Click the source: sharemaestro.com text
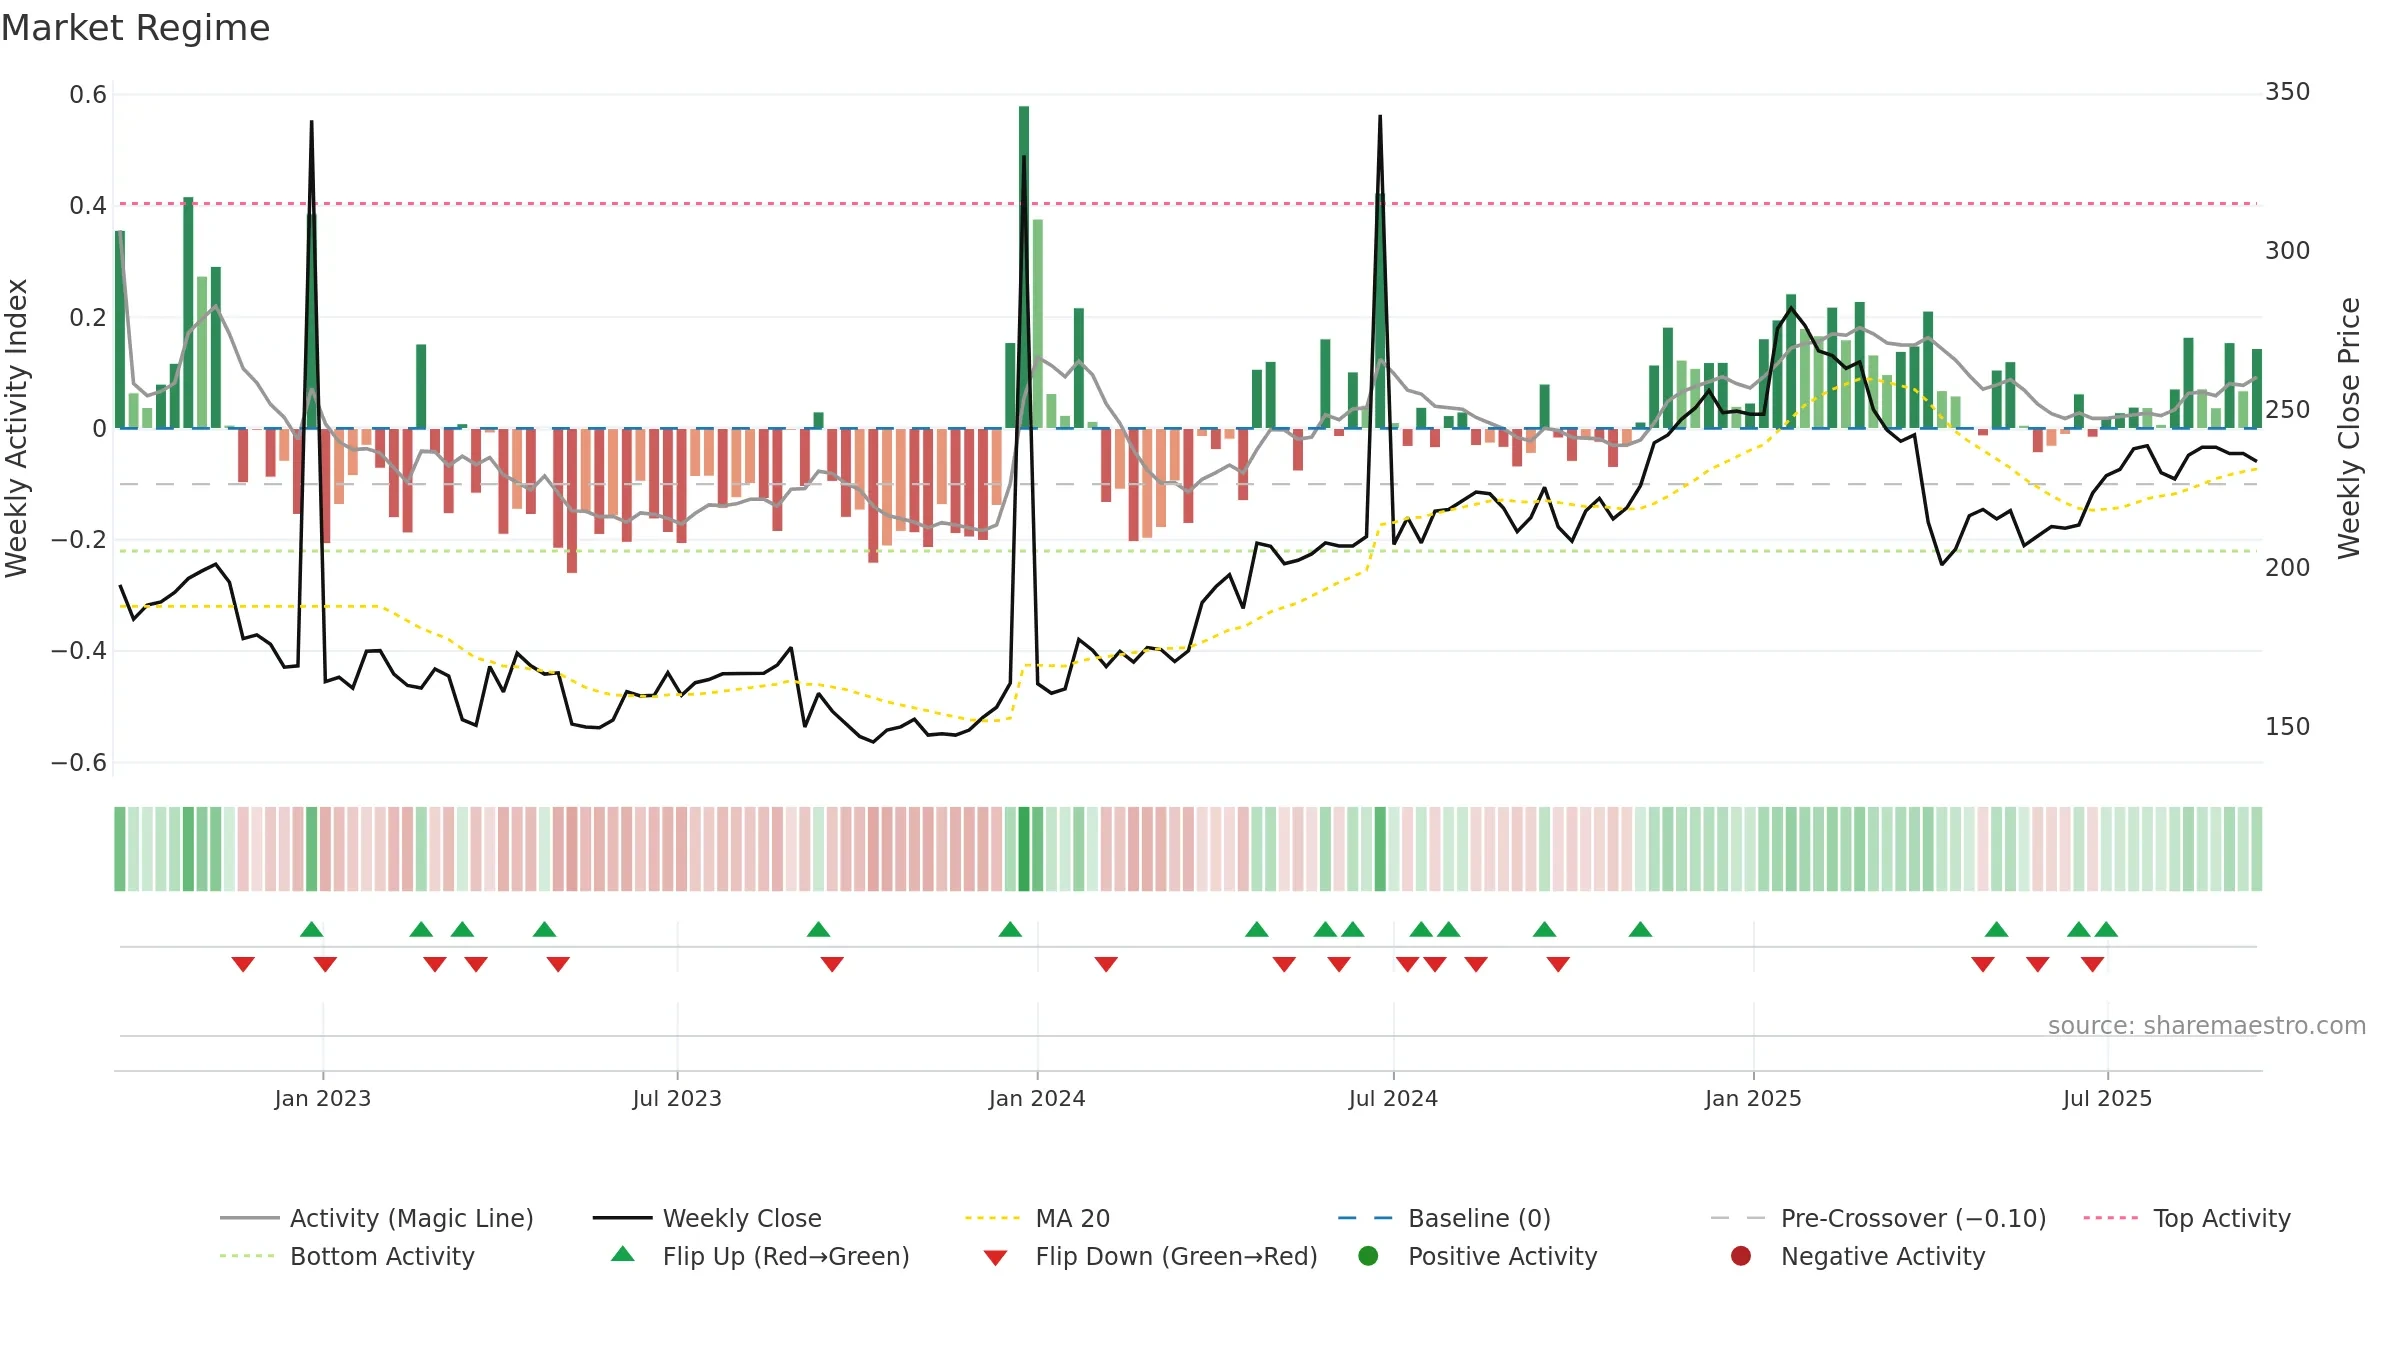Viewport: 2400px width, 1350px height. click(x=2207, y=1026)
